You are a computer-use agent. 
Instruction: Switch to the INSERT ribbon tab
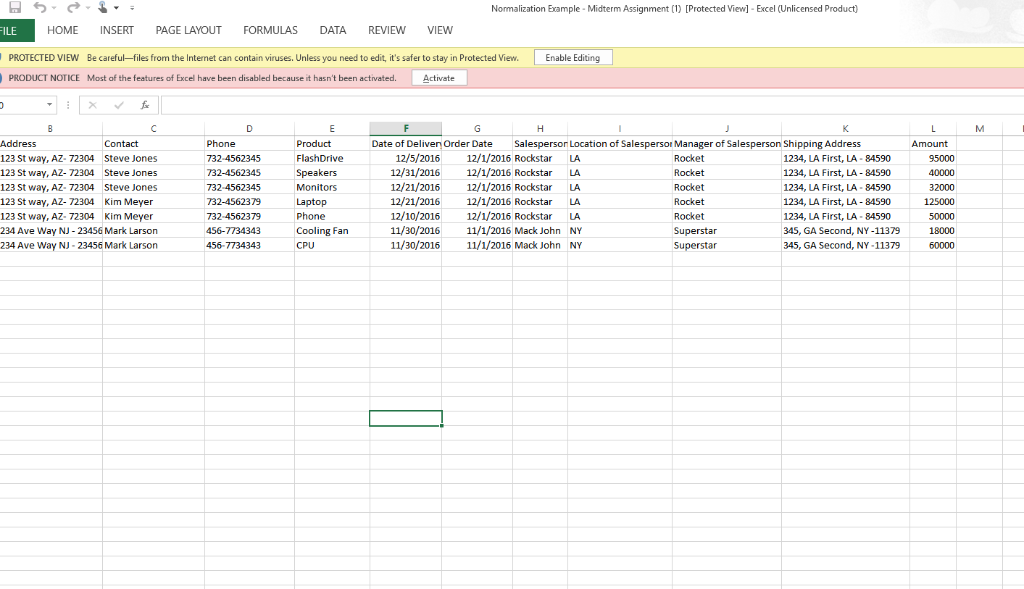coord(117,31)
